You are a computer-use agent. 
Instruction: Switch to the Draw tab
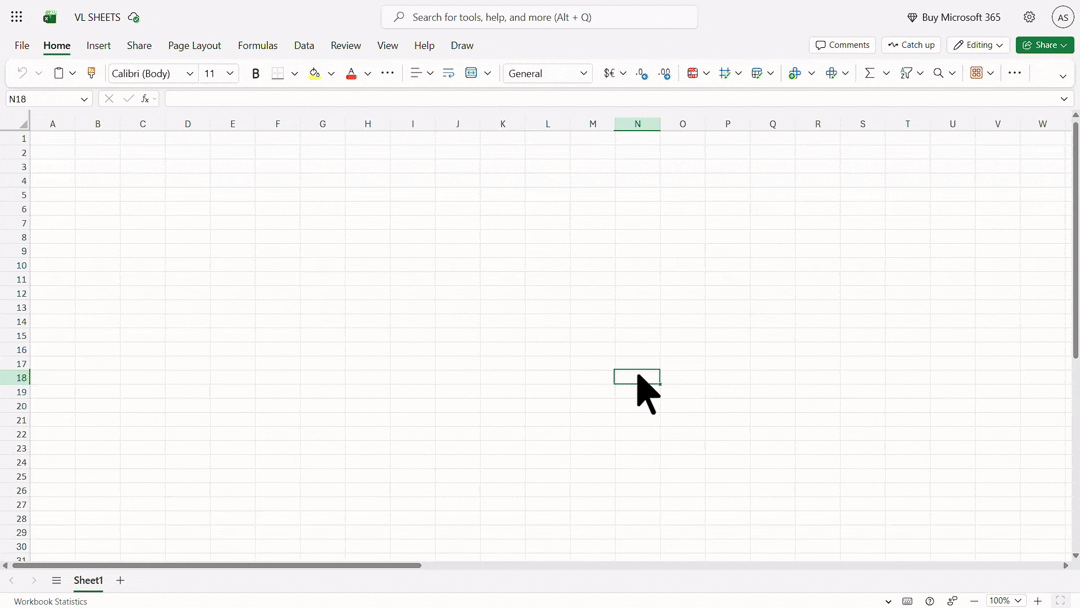(462, 45)
